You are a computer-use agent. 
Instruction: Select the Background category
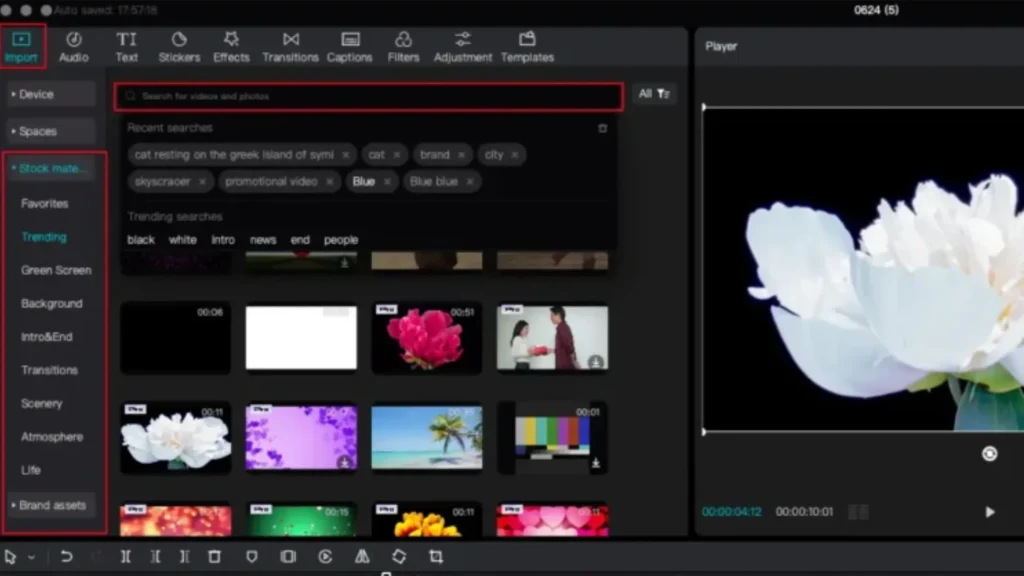tap(52, 304)
